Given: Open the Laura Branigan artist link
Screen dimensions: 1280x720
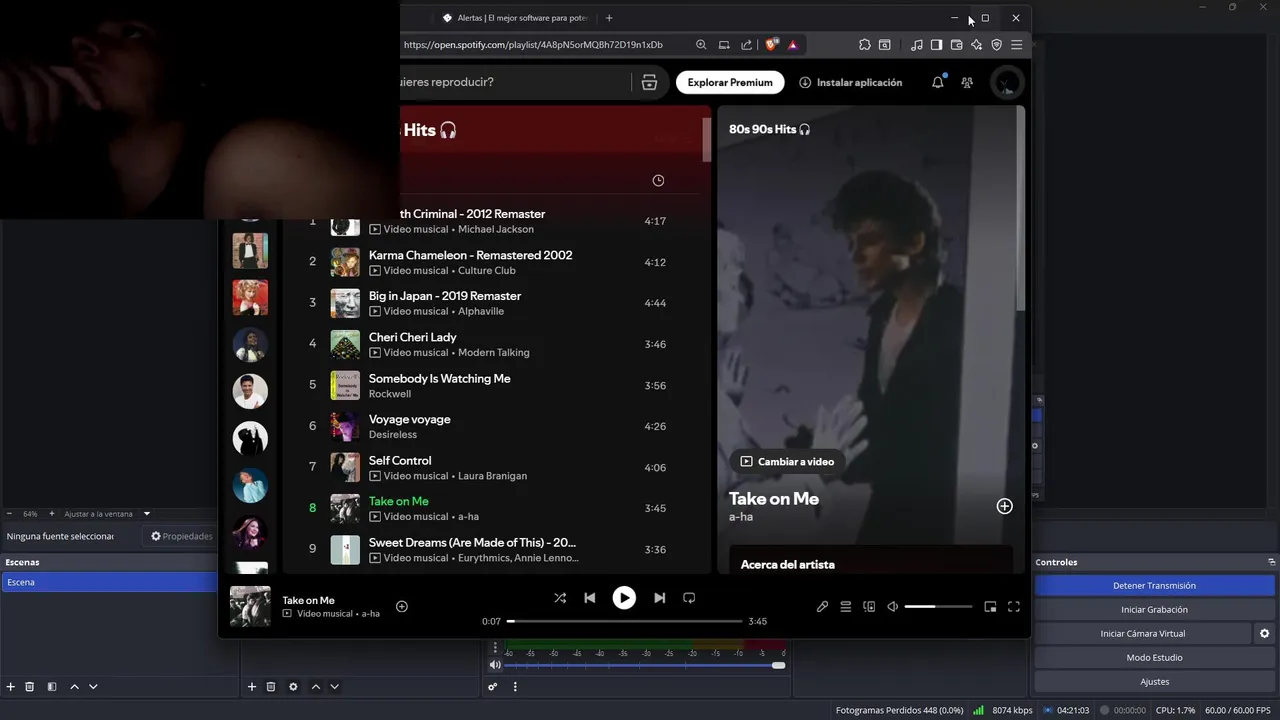Looking at the screenshot, I should pos(492,475).
